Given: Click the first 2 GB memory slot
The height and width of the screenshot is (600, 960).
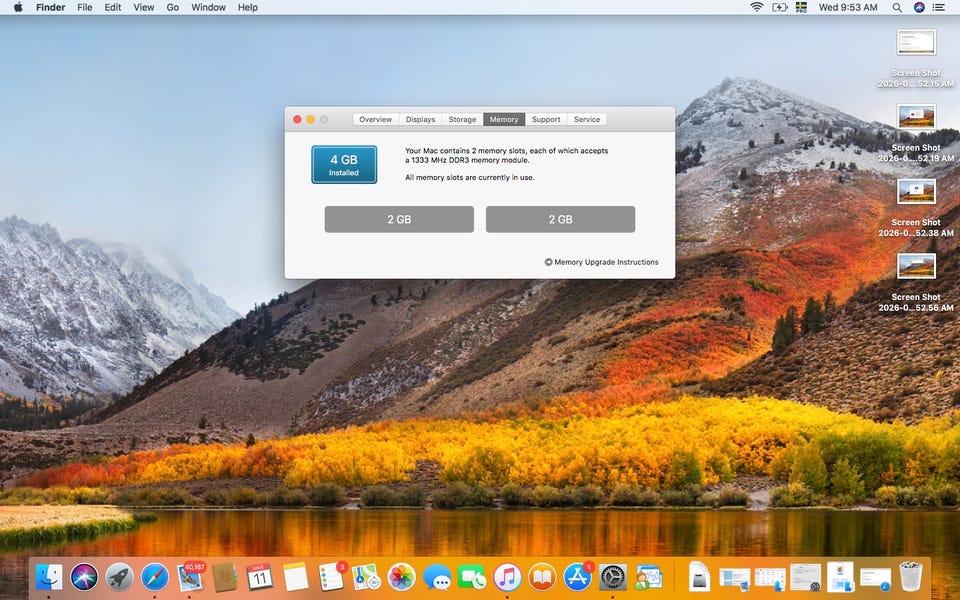Looking at the screenshot, I should point(399,219).
